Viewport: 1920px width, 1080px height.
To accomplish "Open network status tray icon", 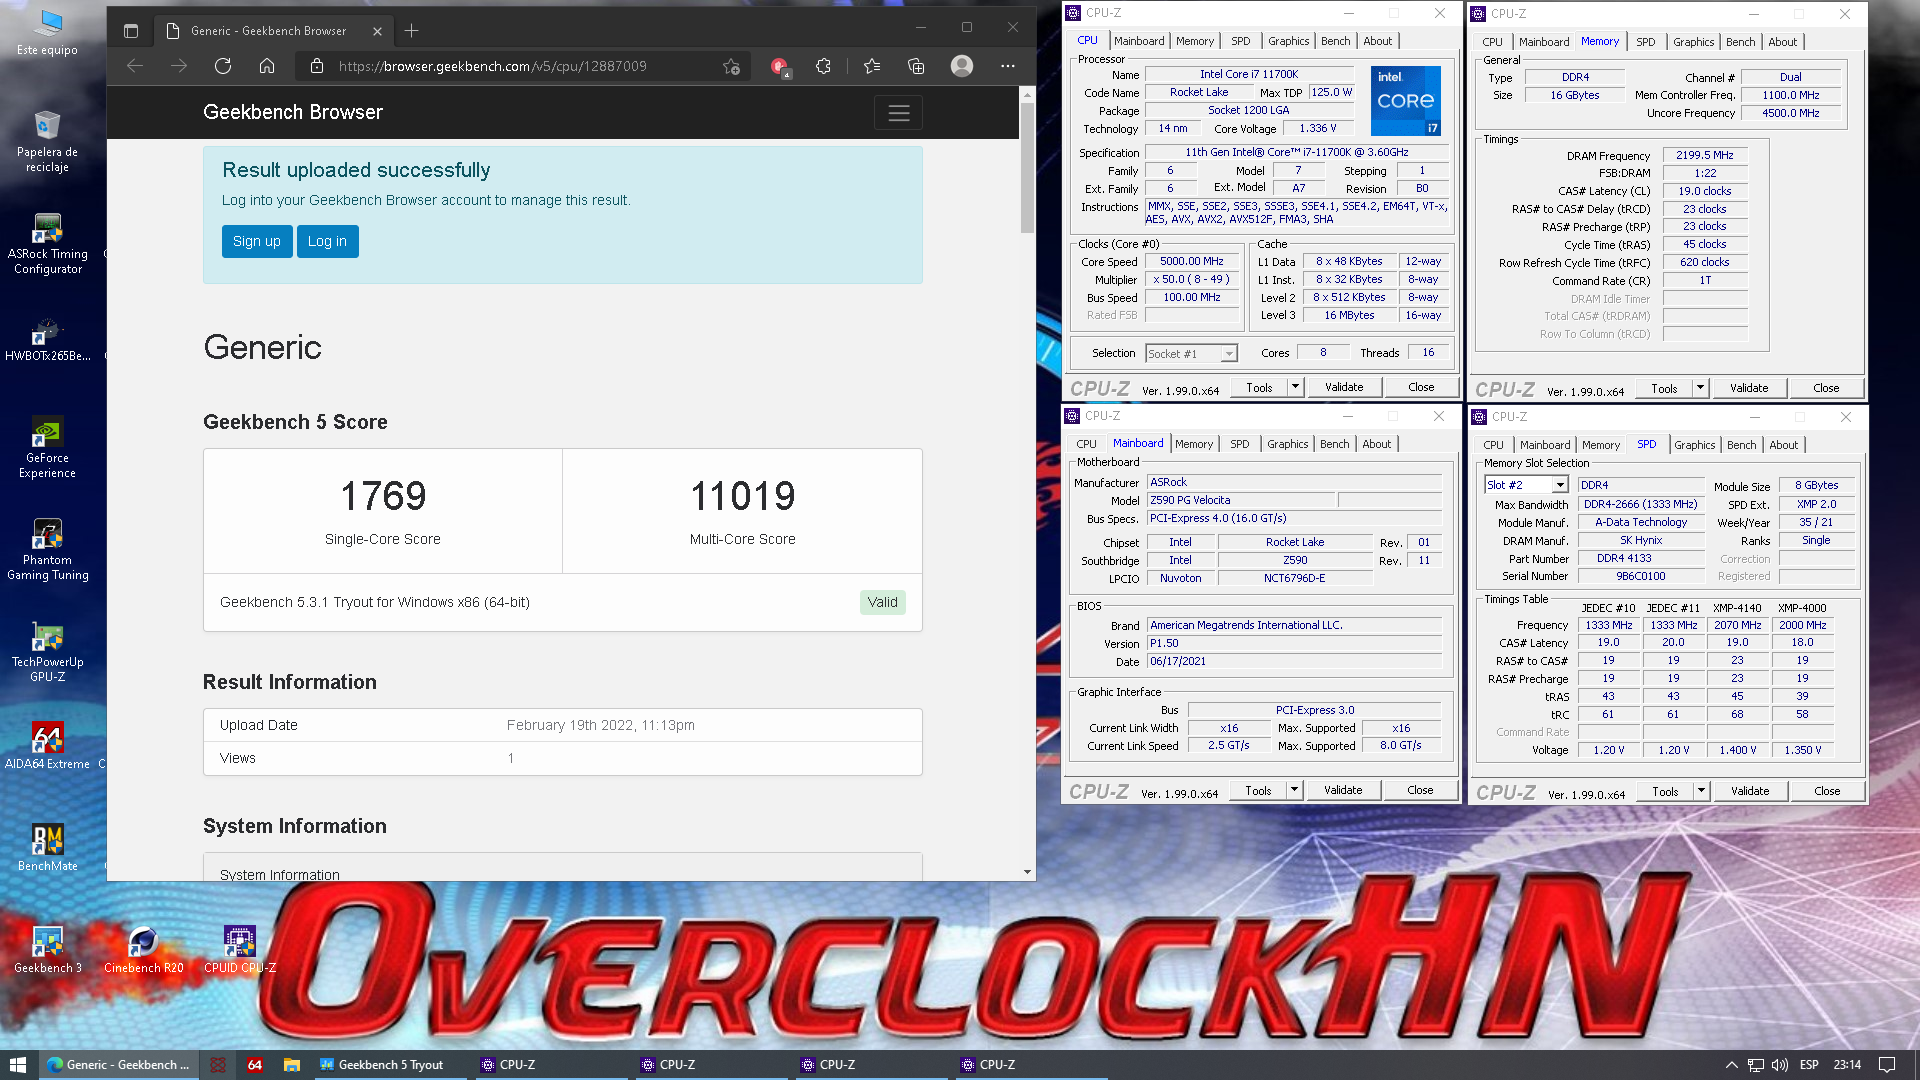I will [1755, 1065].
